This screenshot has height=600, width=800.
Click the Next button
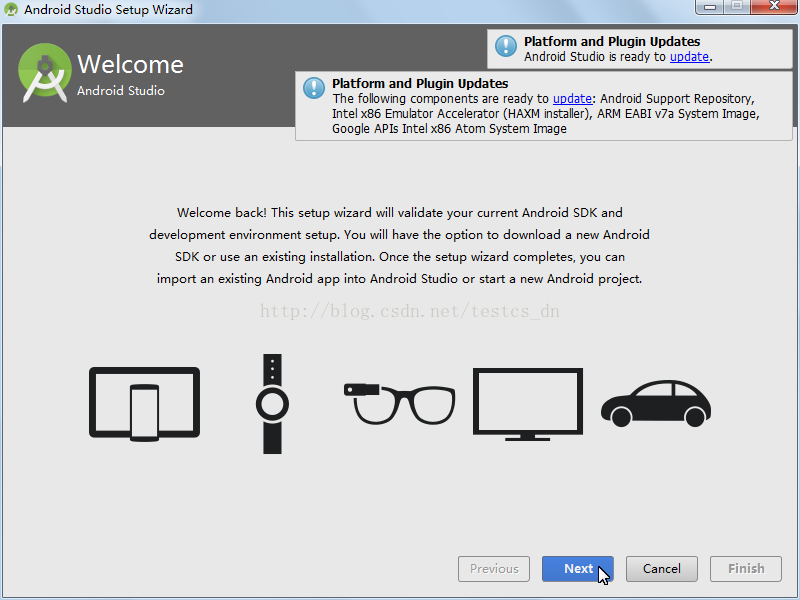point(578,568)
